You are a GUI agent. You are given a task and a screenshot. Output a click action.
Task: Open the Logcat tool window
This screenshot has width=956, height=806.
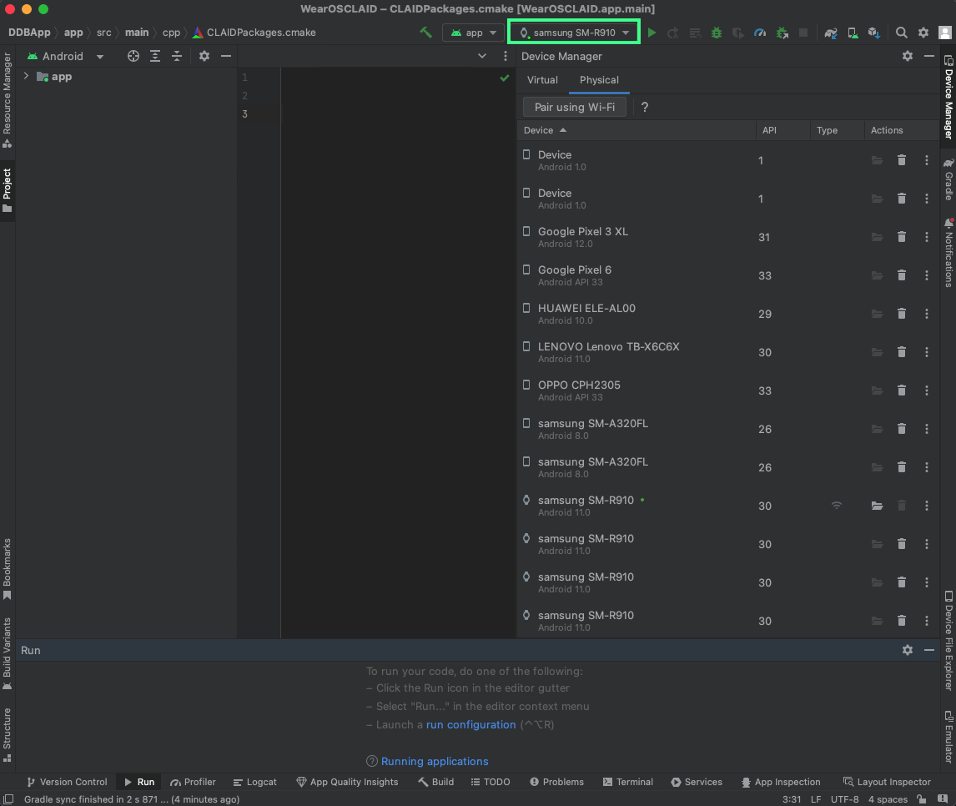click(x=255, y=782)
